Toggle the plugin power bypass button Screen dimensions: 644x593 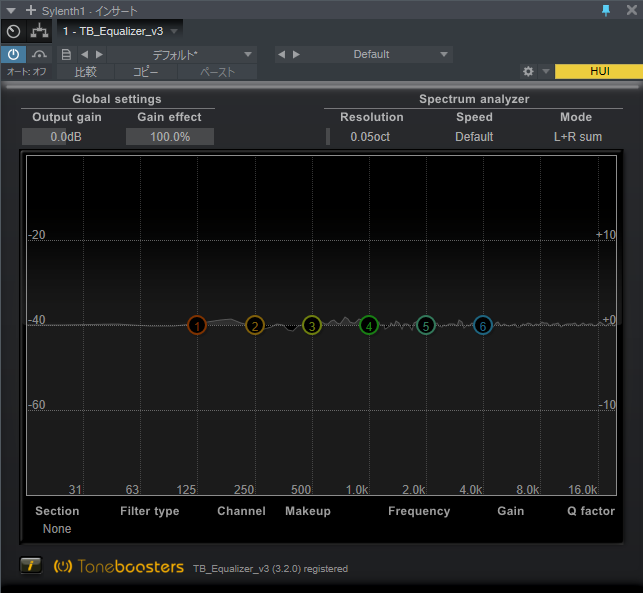(x=13, y=54)
